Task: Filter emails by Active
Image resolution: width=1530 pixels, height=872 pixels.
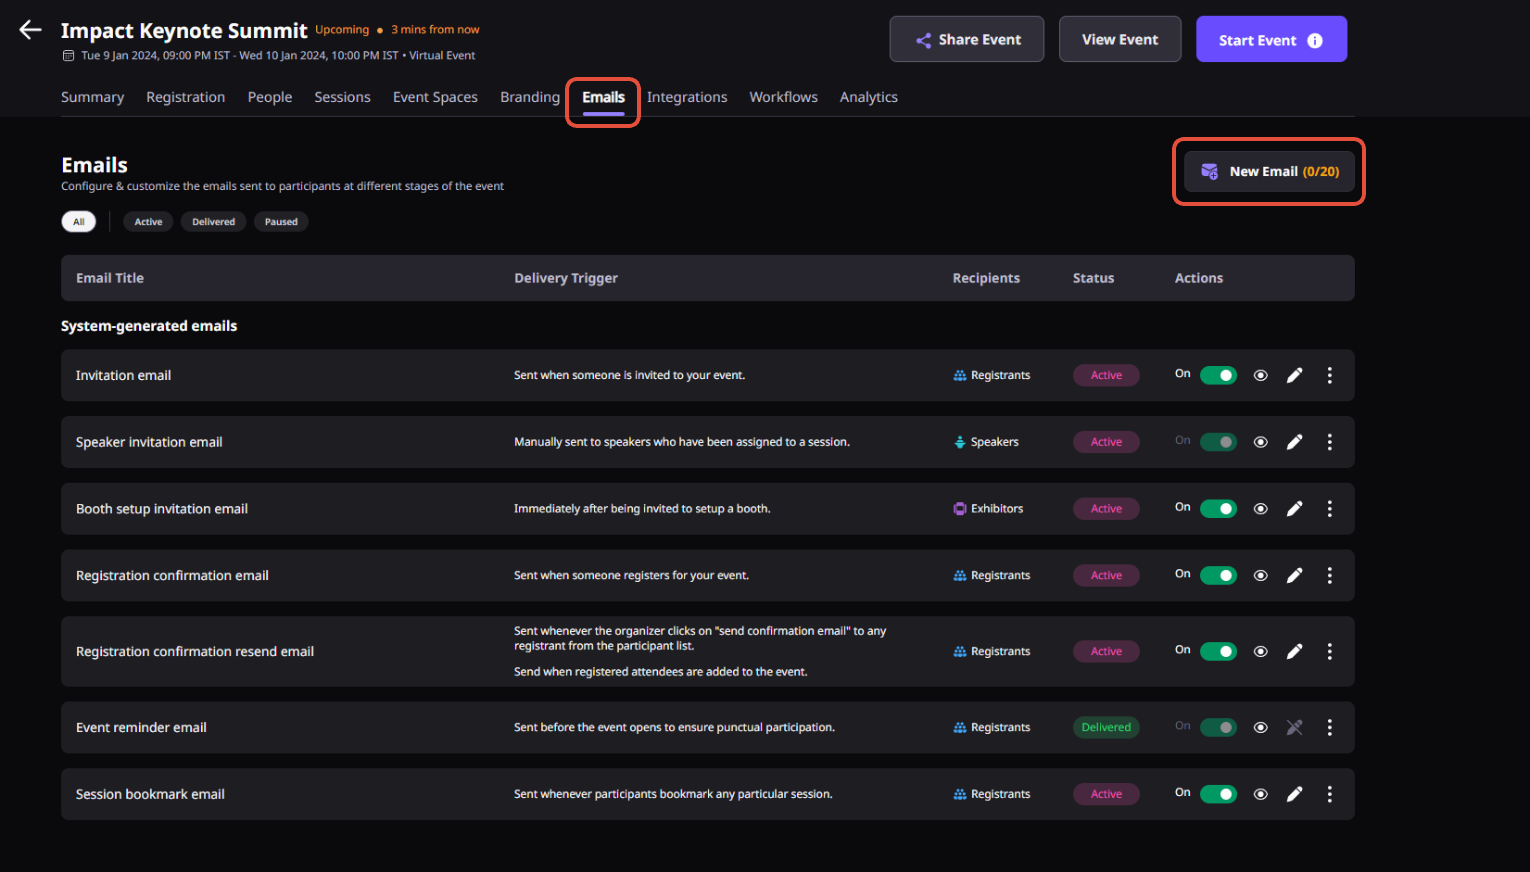Action: 148,222
